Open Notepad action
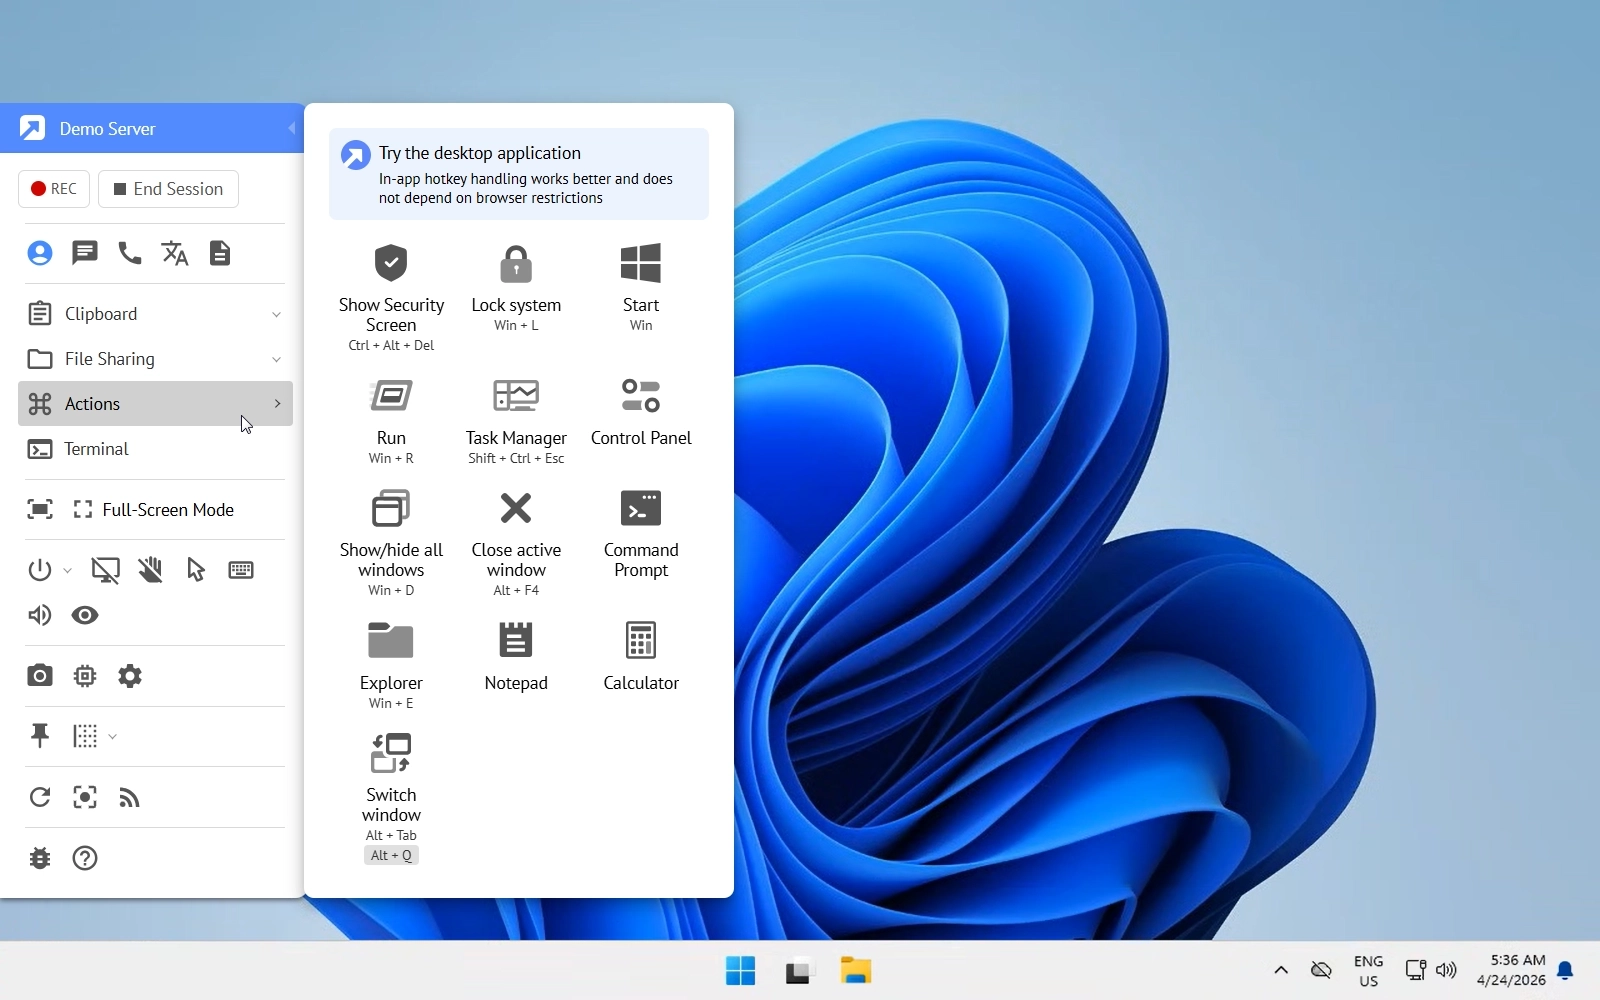1600x1000 pixels. (516, 656)
